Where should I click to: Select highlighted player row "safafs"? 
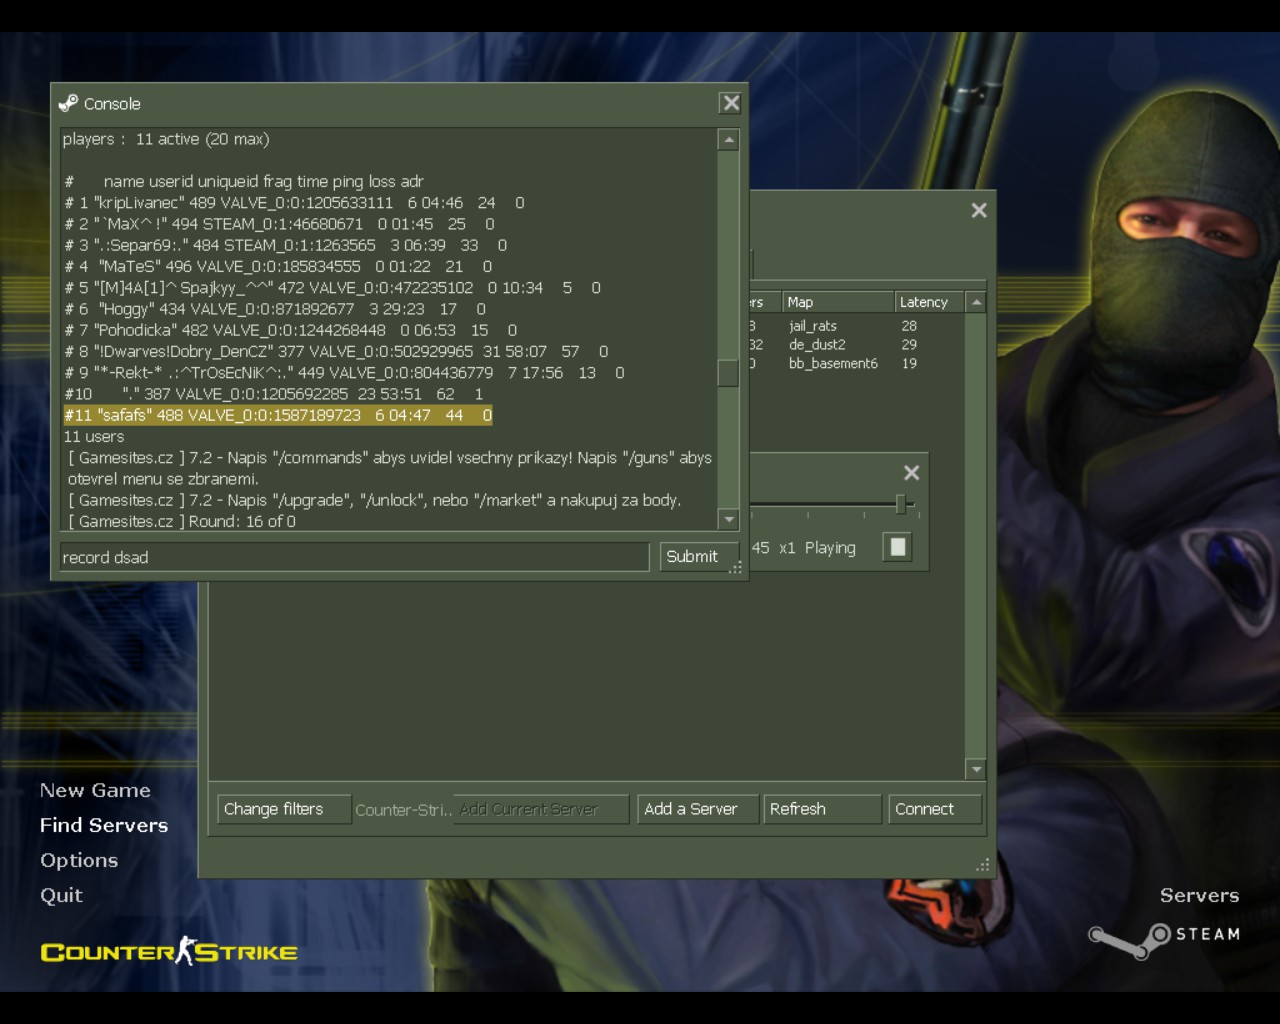278,415
